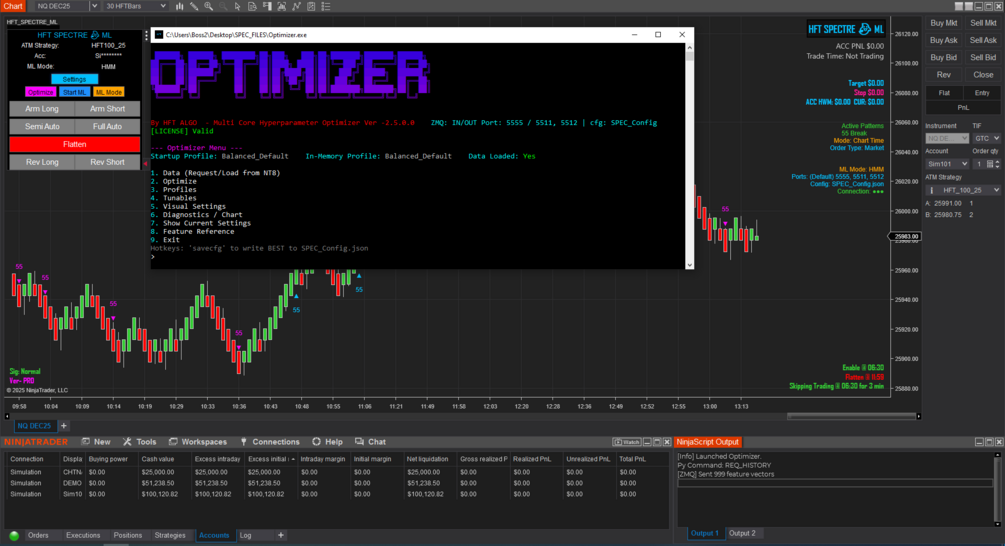Choose the cursor pointer icon in chart toolbar
1005x546 pixels.
coord(238,6)
